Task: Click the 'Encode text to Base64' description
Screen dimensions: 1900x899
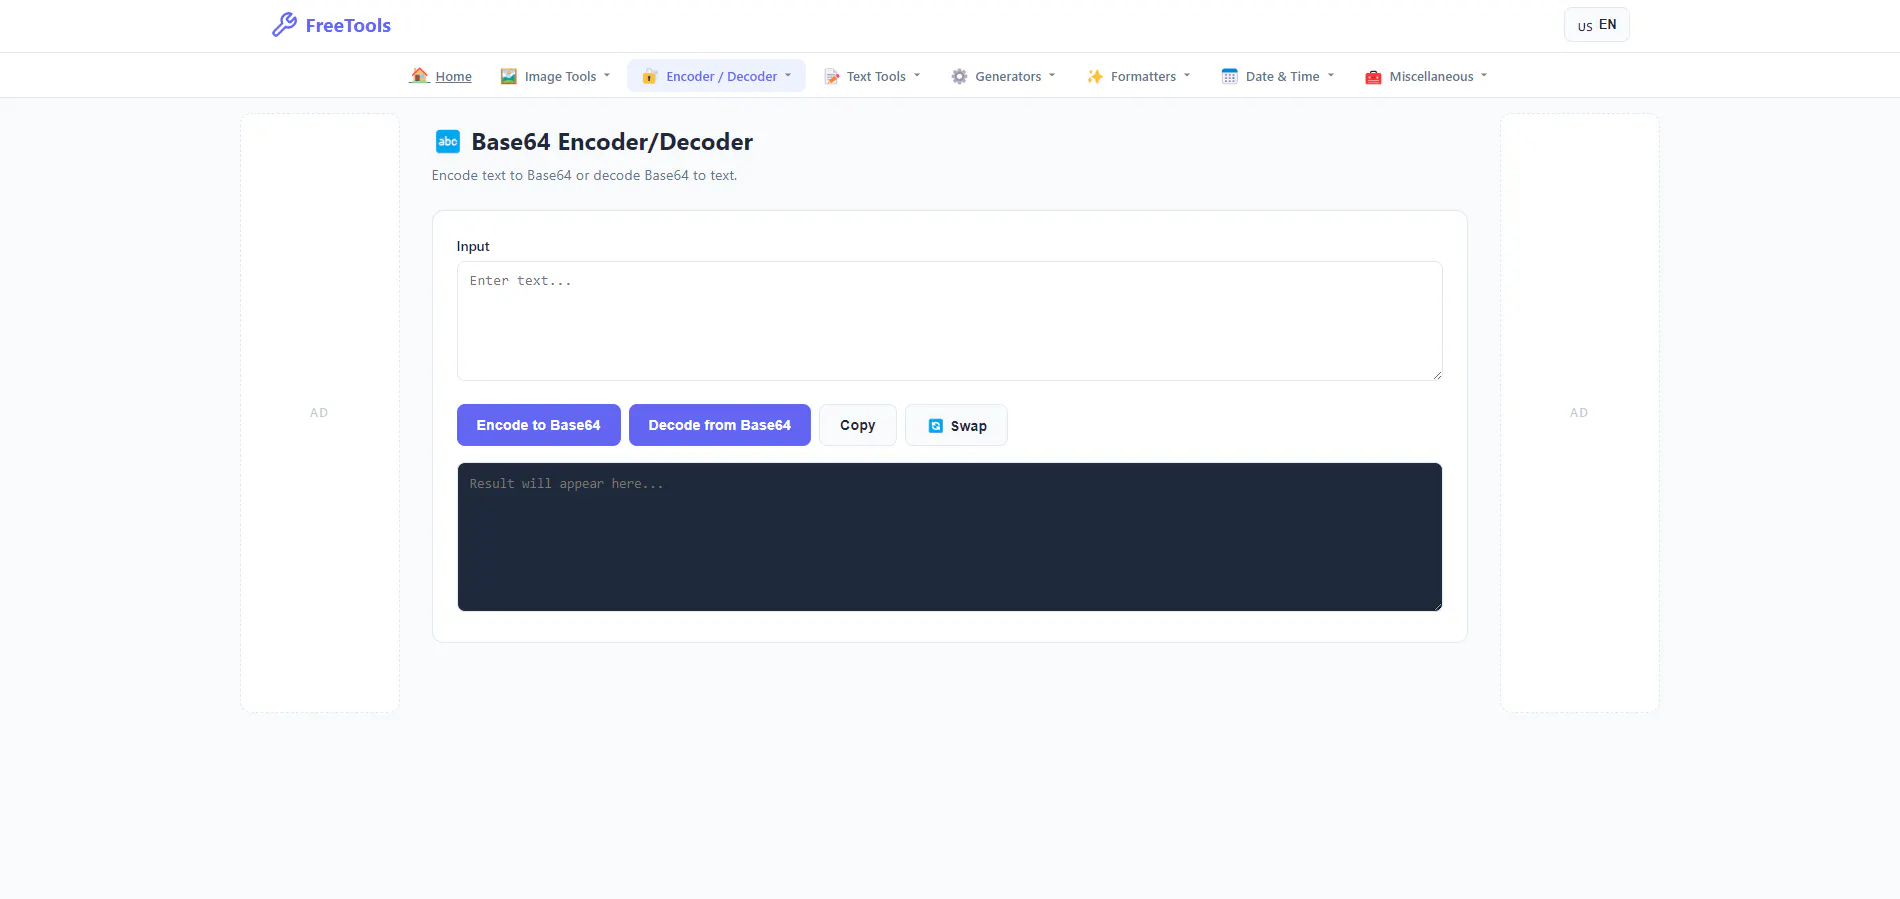Action: [x=584, y=175]
